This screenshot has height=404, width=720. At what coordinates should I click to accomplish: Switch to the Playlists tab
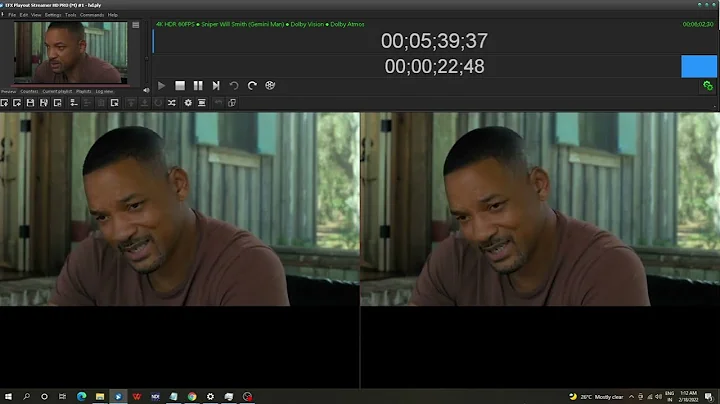(84, 91)
